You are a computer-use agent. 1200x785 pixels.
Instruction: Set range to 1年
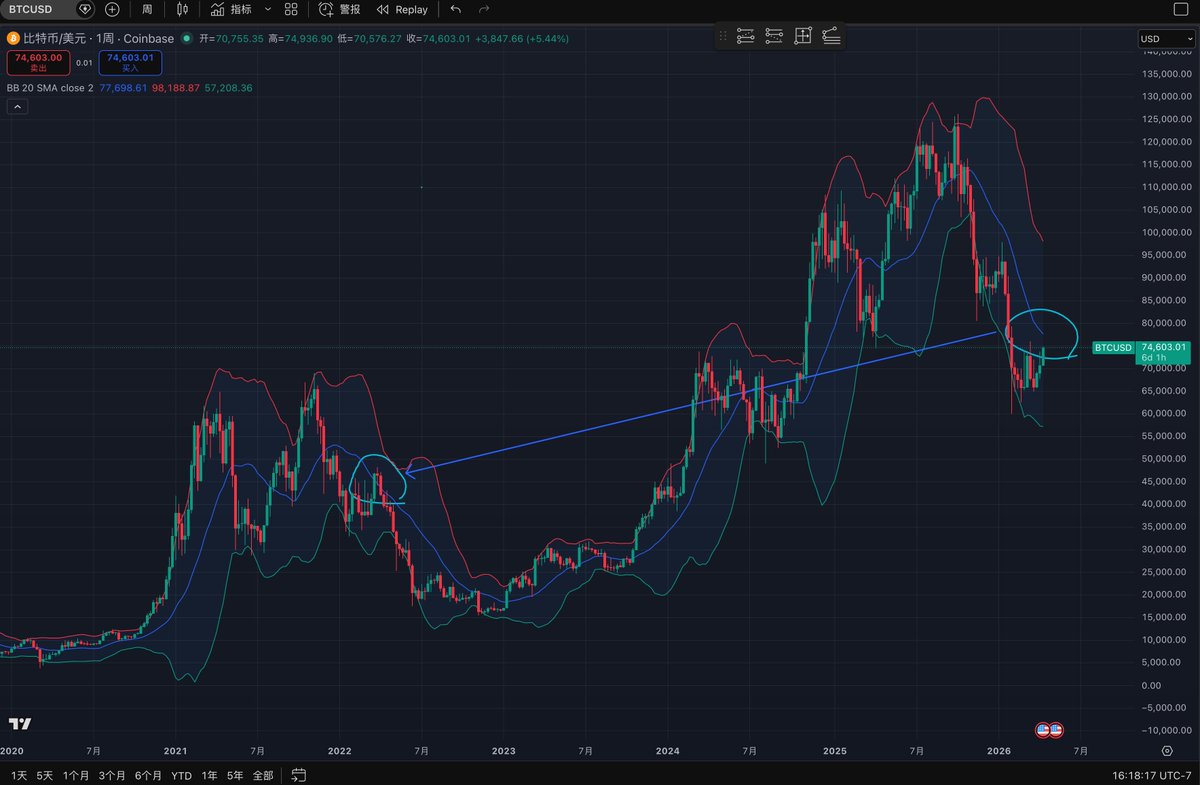[210, 775]
